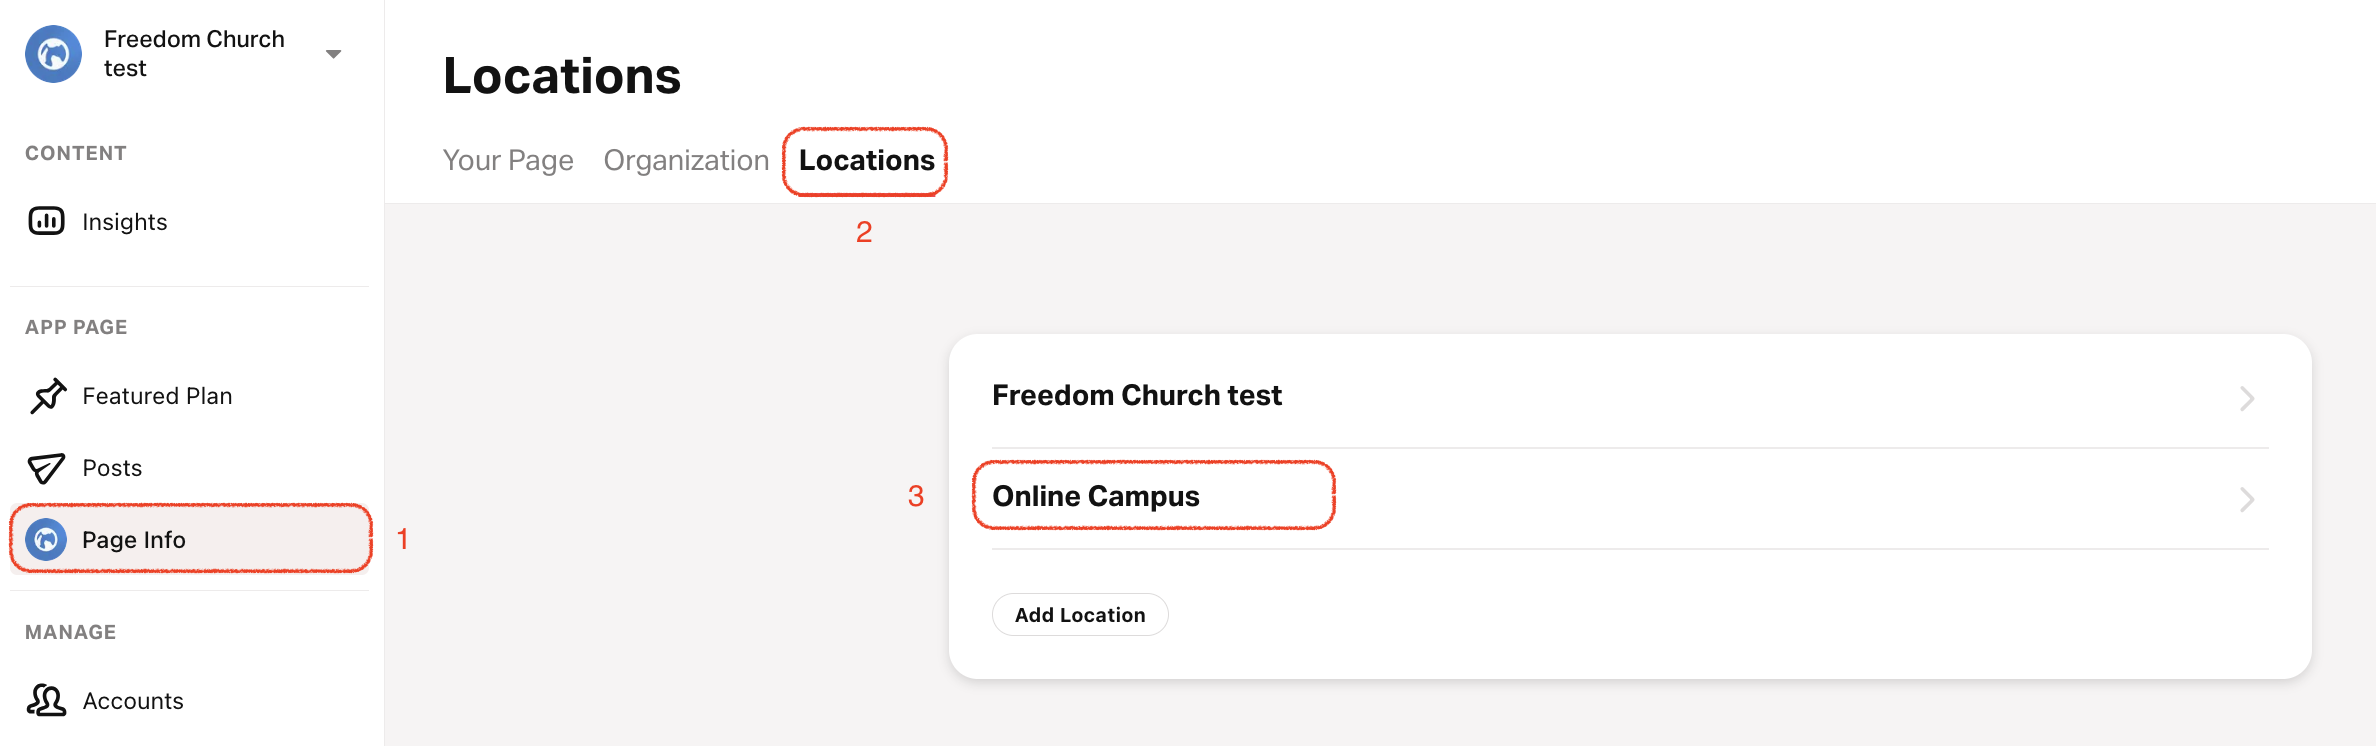Switch to the Your Page tab
The width and height of the screenshot is (2376, 746).
click(508, 160)
